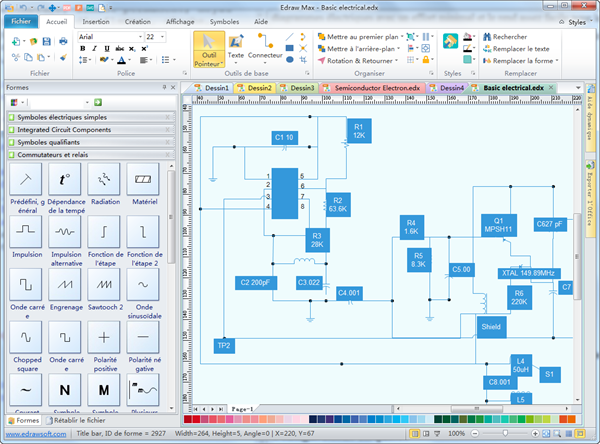Collapse Symboles électriques simples library
600x444 pixels.
[91, 117]
